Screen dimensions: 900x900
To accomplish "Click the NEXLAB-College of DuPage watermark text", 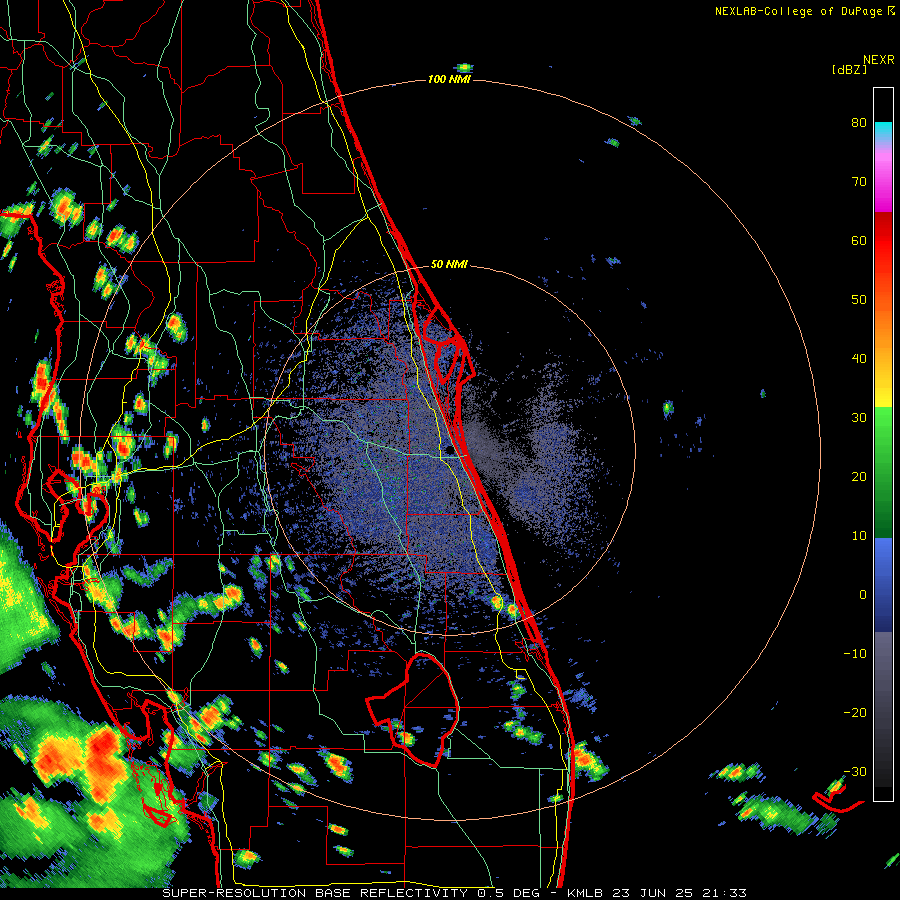I will pyautogui.click(x=799, y=11).
